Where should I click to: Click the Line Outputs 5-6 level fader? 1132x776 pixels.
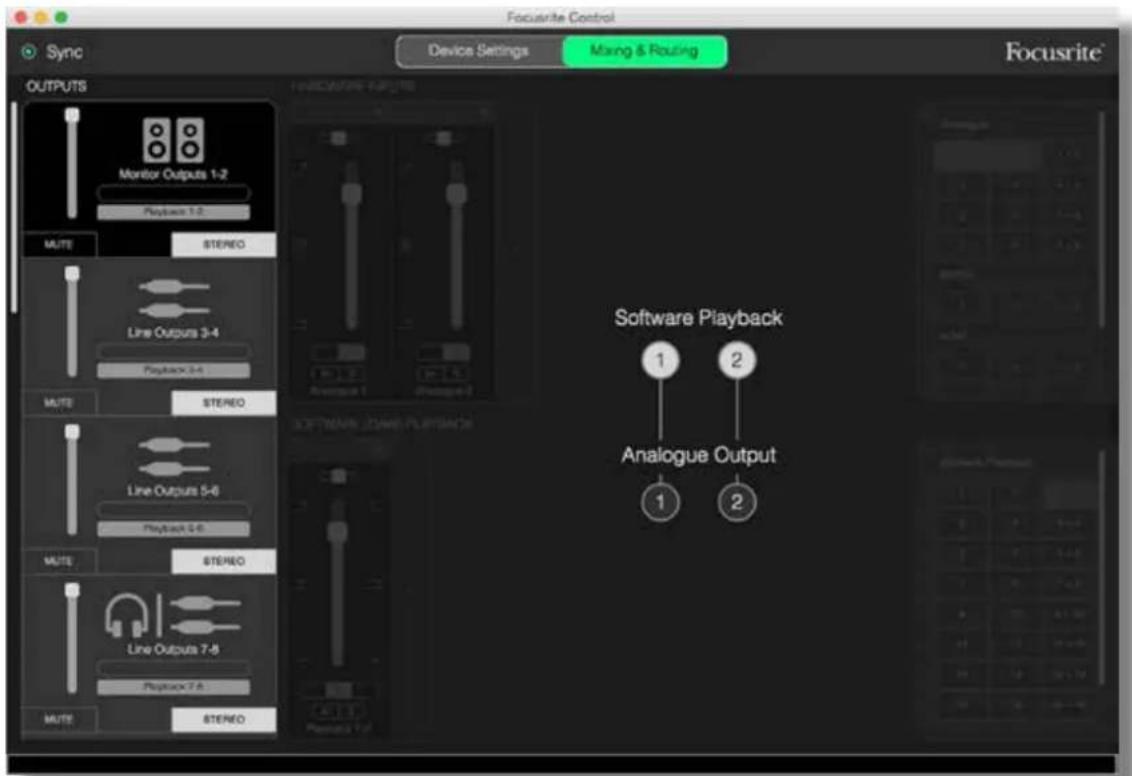pos(71,479)
